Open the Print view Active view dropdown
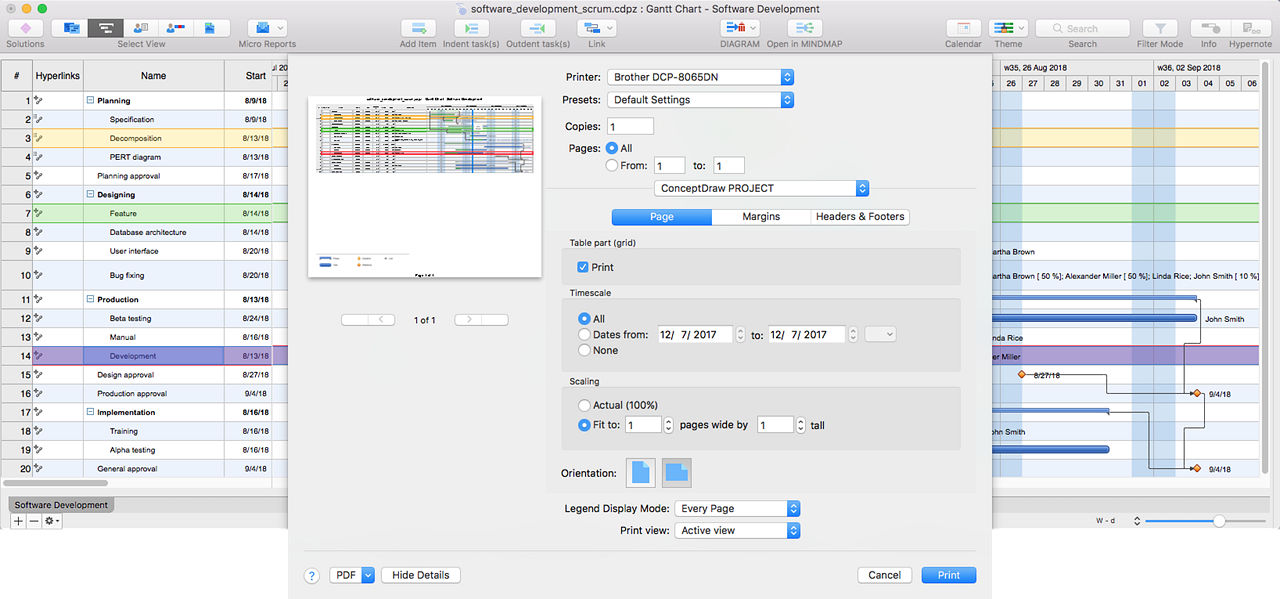1280x599 pixels. point(738,531)
